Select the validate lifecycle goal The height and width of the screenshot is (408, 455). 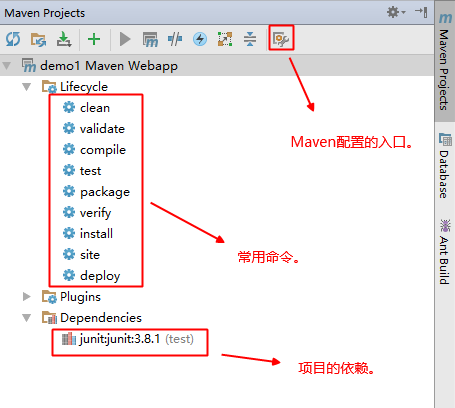click(x=94, y=129)
